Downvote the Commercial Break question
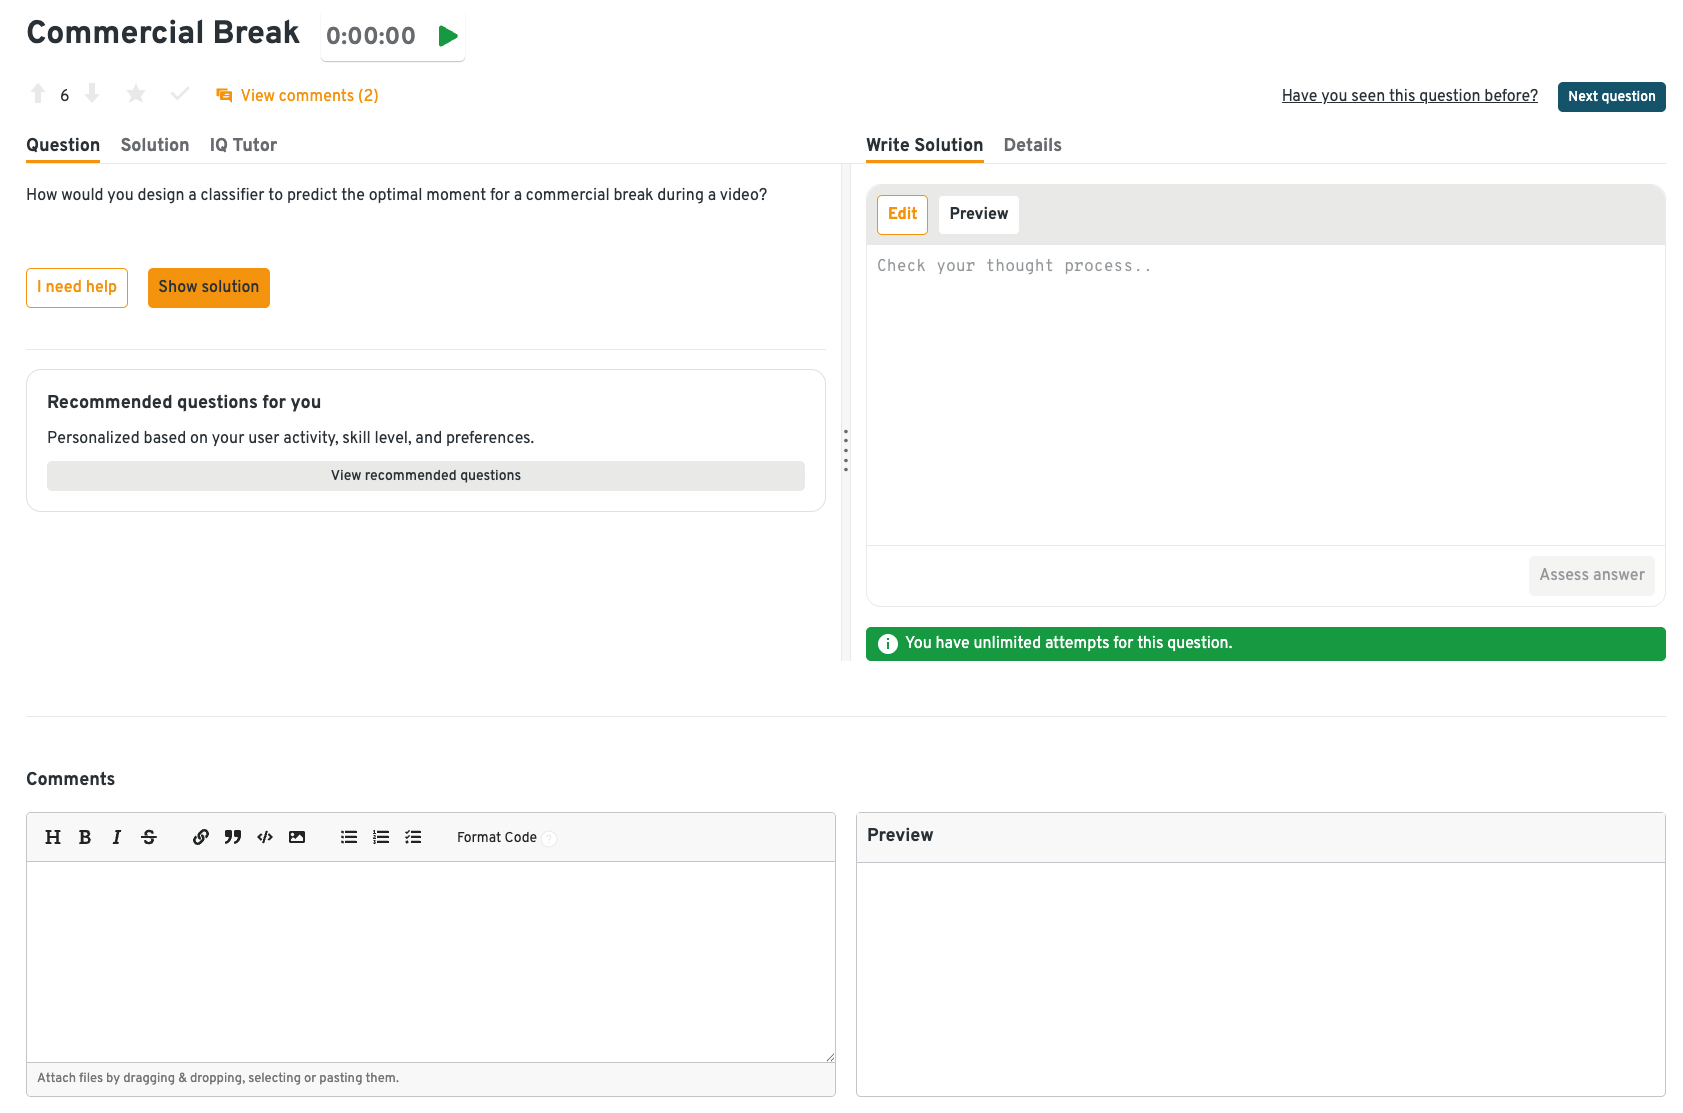The width and height of the screenshot is (1683, 1113). click(92, 94)
